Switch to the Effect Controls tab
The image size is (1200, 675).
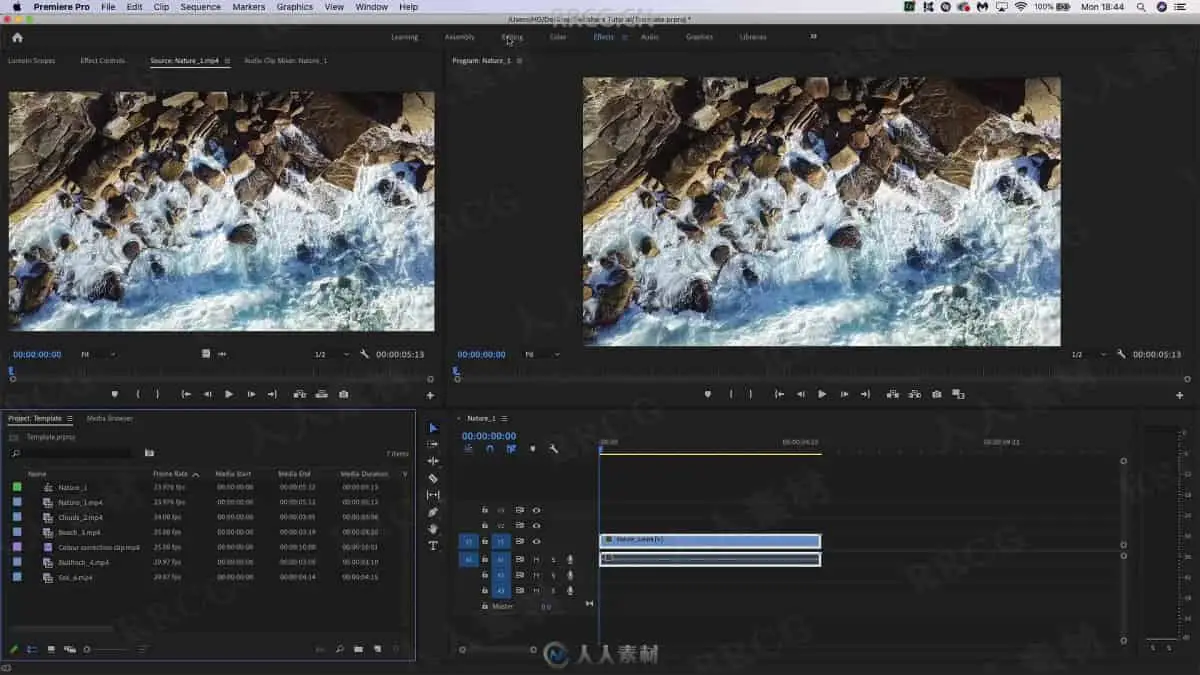(x=103, y=61)
